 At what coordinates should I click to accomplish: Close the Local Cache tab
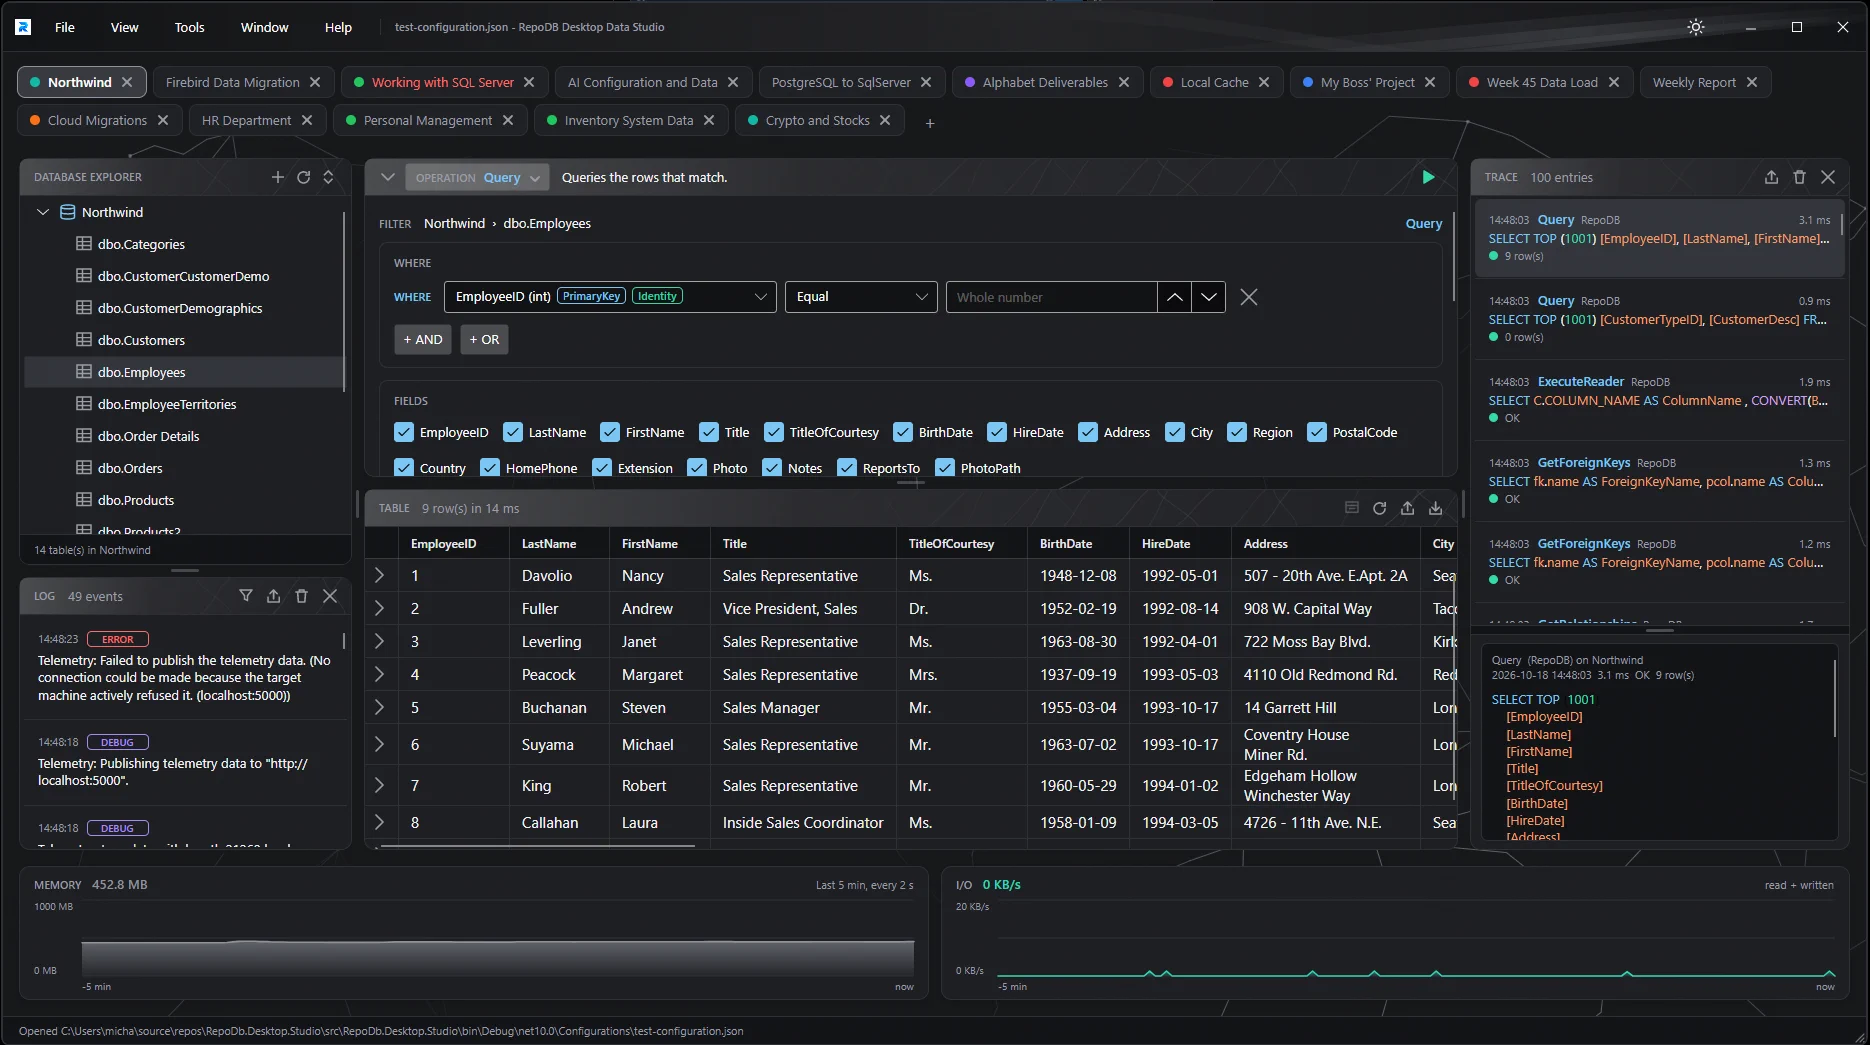[x=1264, y=82]
